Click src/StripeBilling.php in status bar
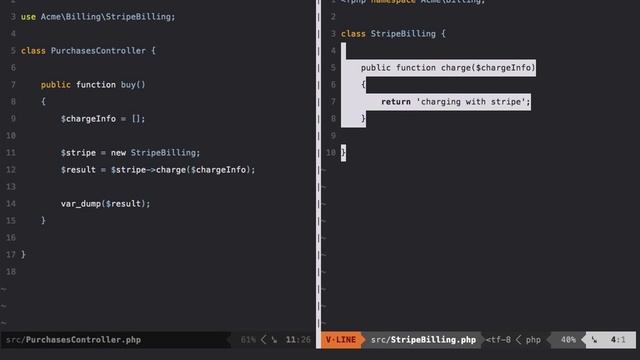640x360 pixels. coord(423,340)
